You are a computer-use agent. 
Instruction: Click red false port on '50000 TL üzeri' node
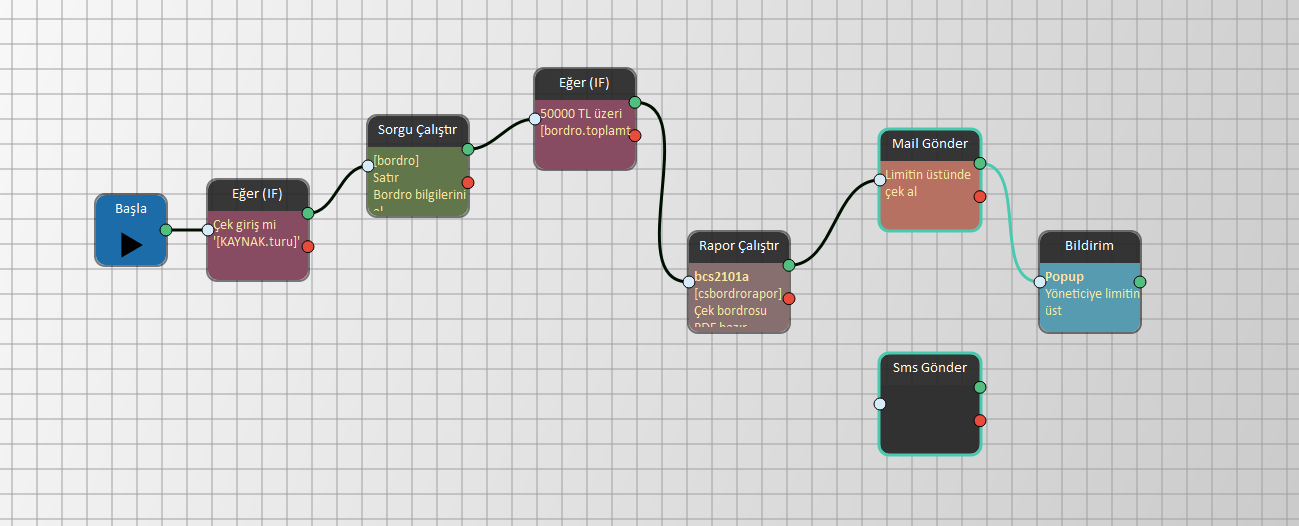click(634, 135)
